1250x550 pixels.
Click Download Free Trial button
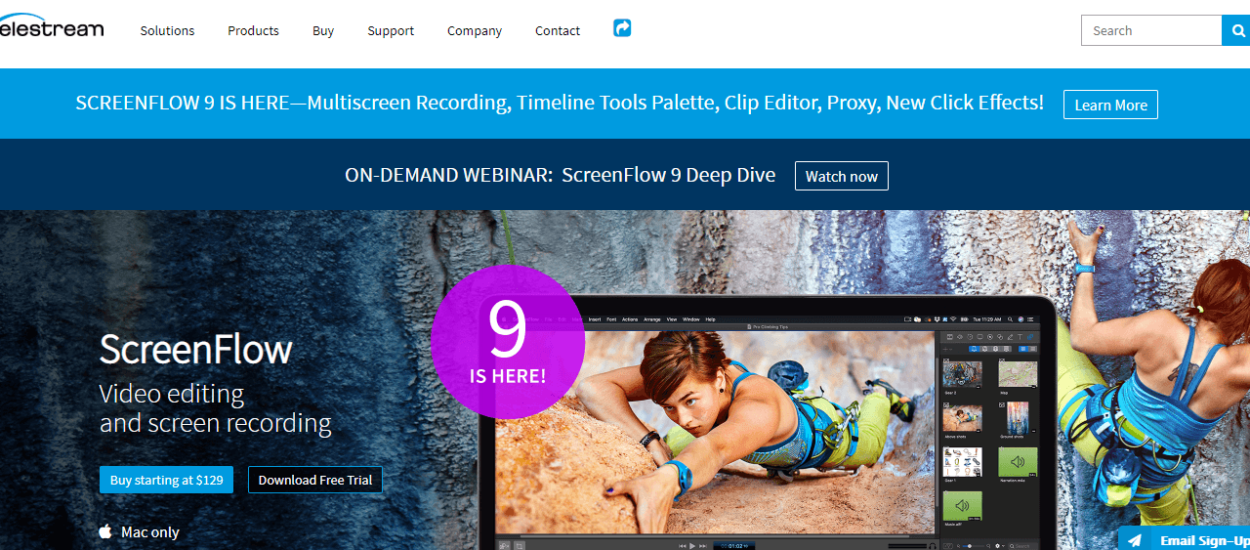(x=315, y=480)
